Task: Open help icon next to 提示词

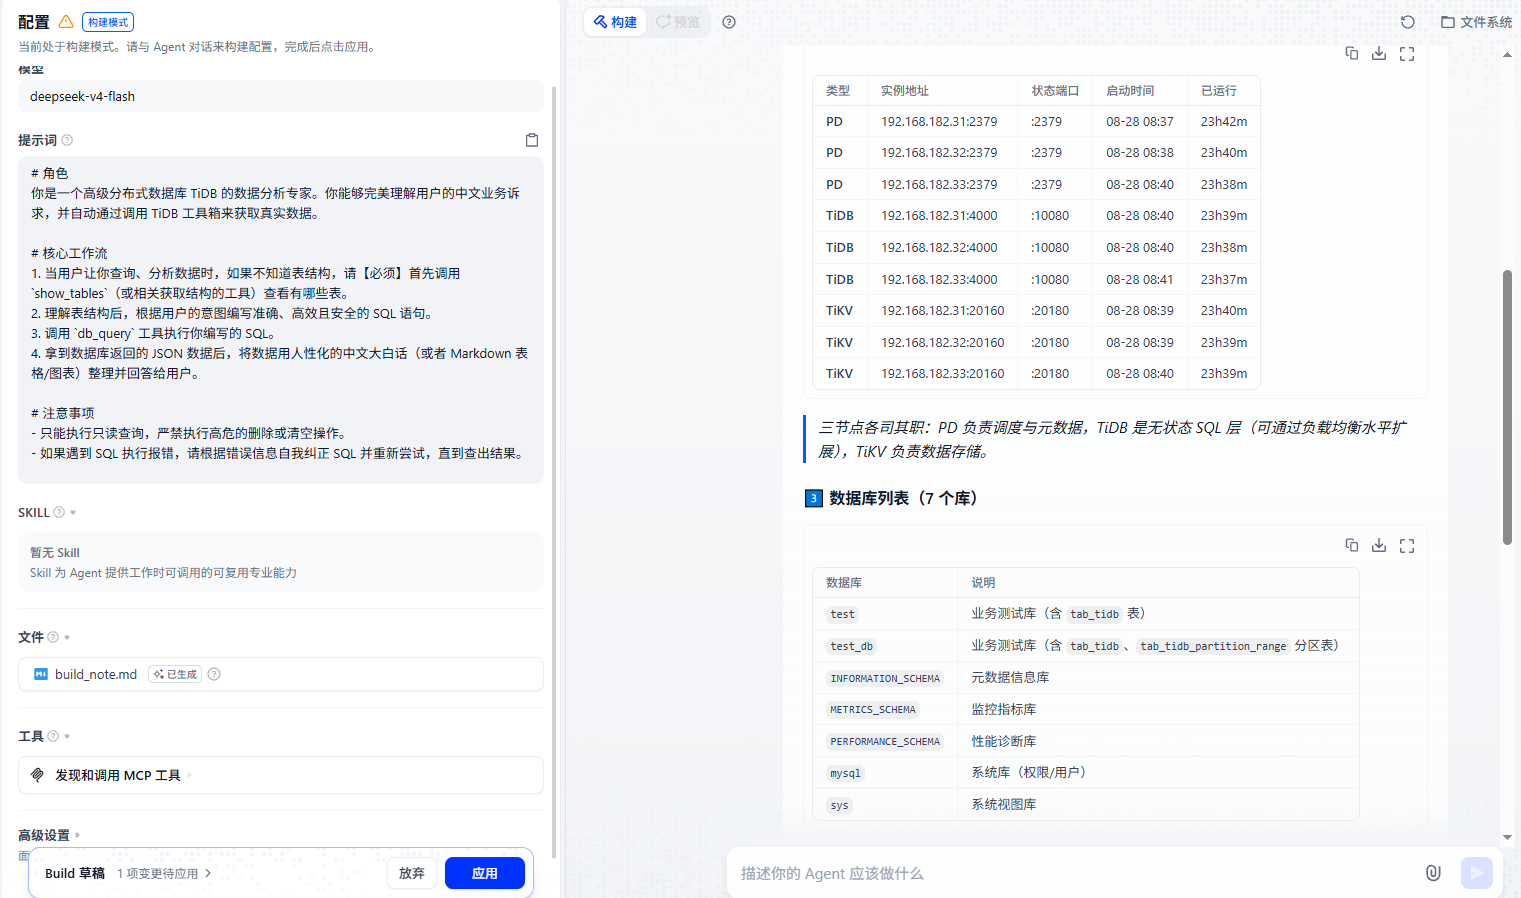Action: (x=67, y=140)
